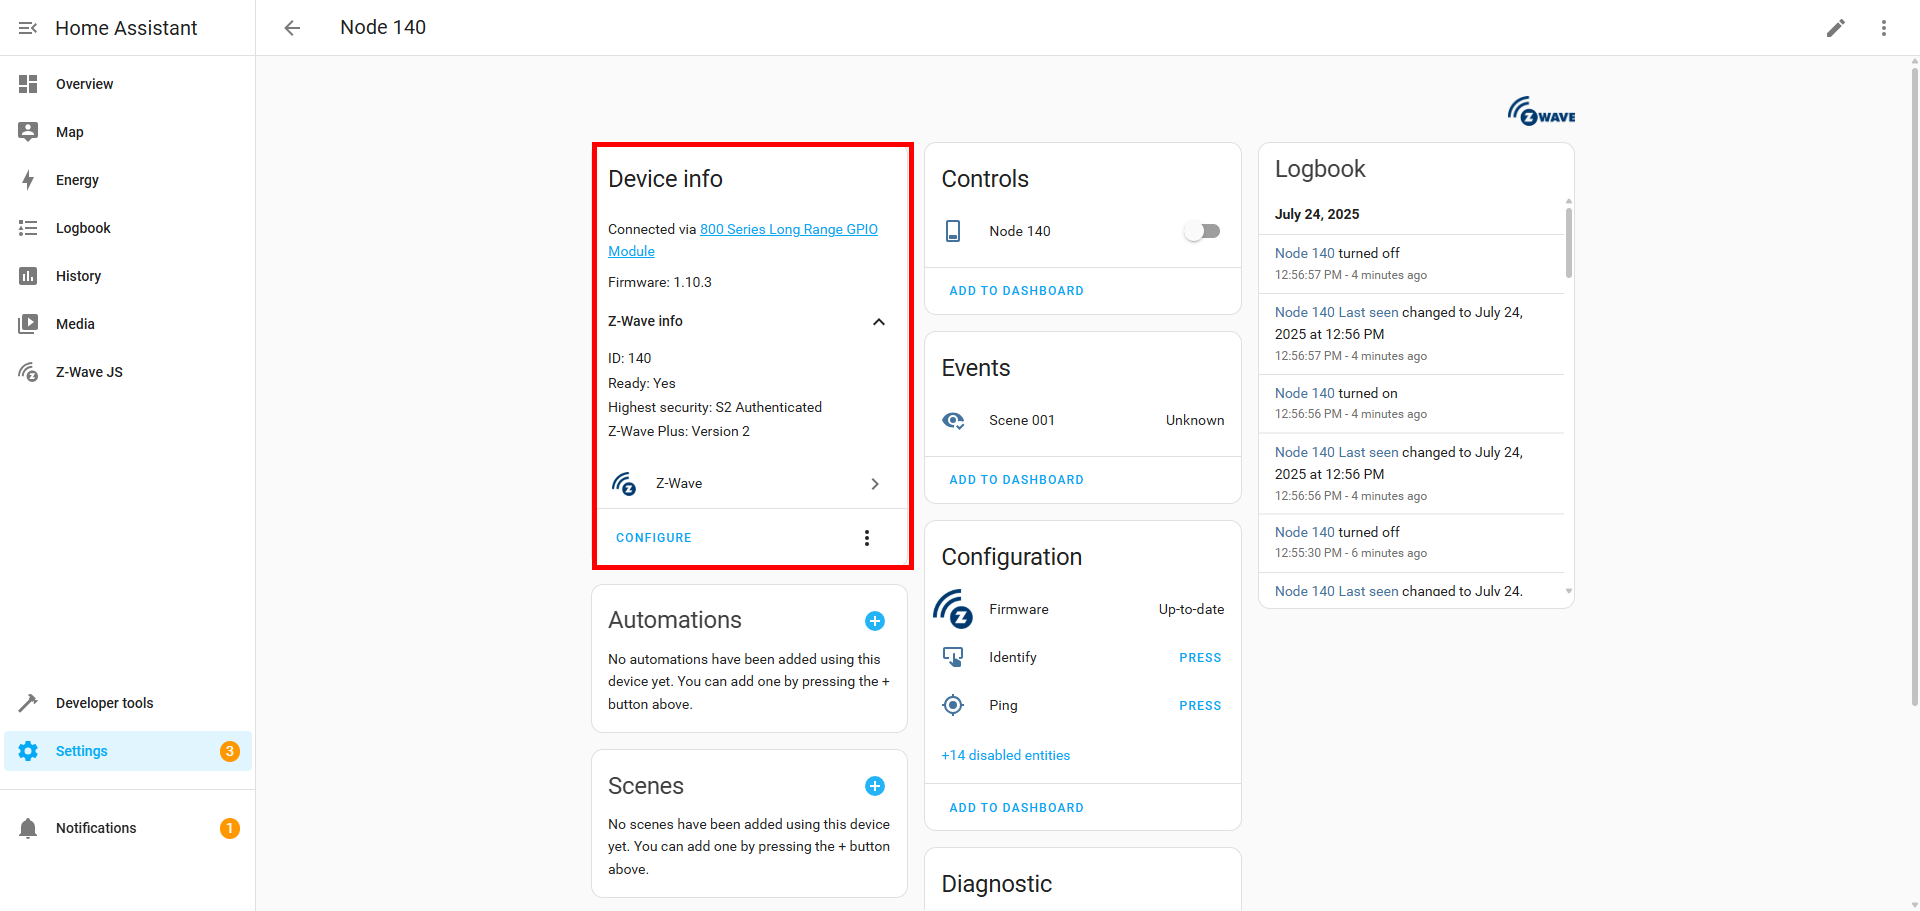1920x911 pixels.
Task: Click the Logbook panel scrollbar
Action: tap(1569, 241)
